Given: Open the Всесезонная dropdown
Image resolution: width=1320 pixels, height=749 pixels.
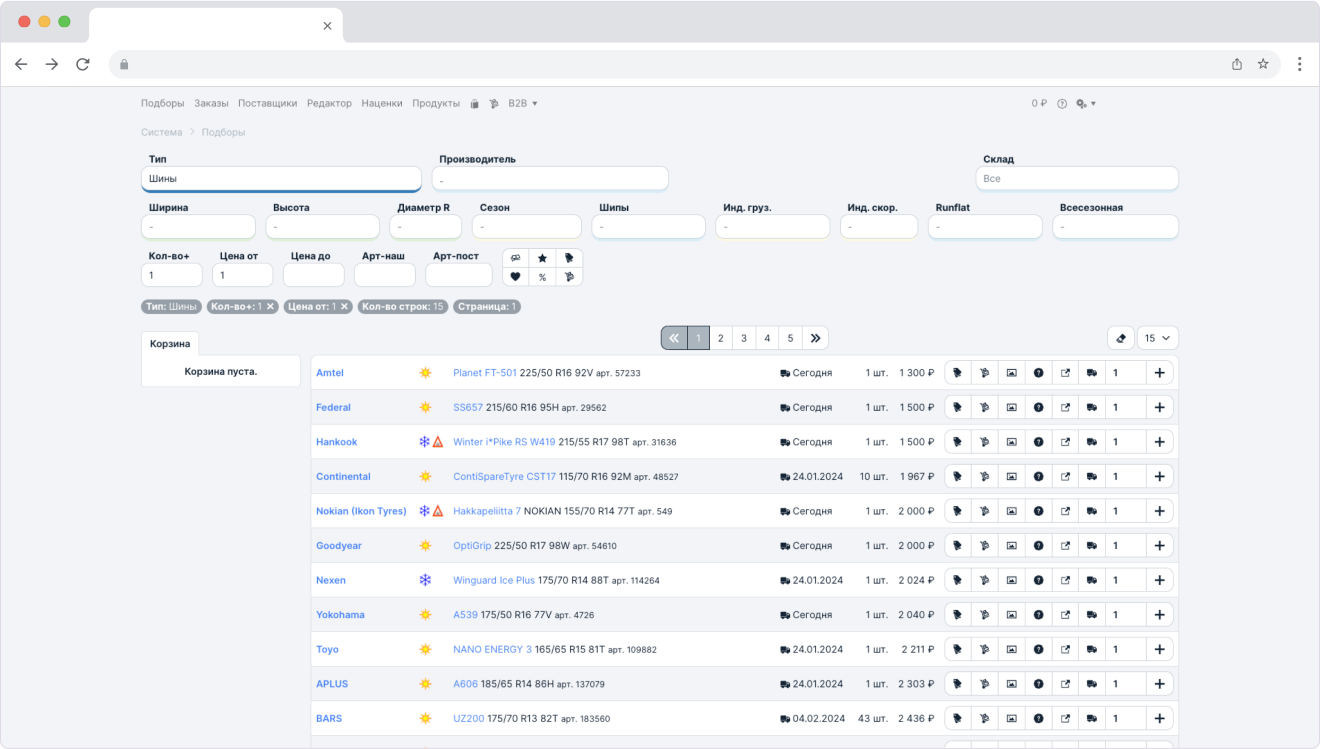Looking at the screenshot, I should (1115, 227).
